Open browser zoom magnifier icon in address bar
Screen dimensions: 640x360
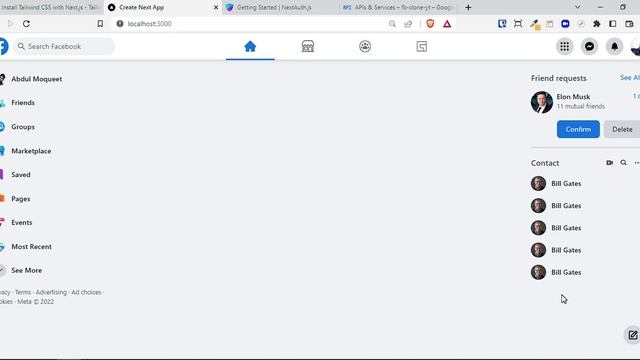click(x=392, y=24)
